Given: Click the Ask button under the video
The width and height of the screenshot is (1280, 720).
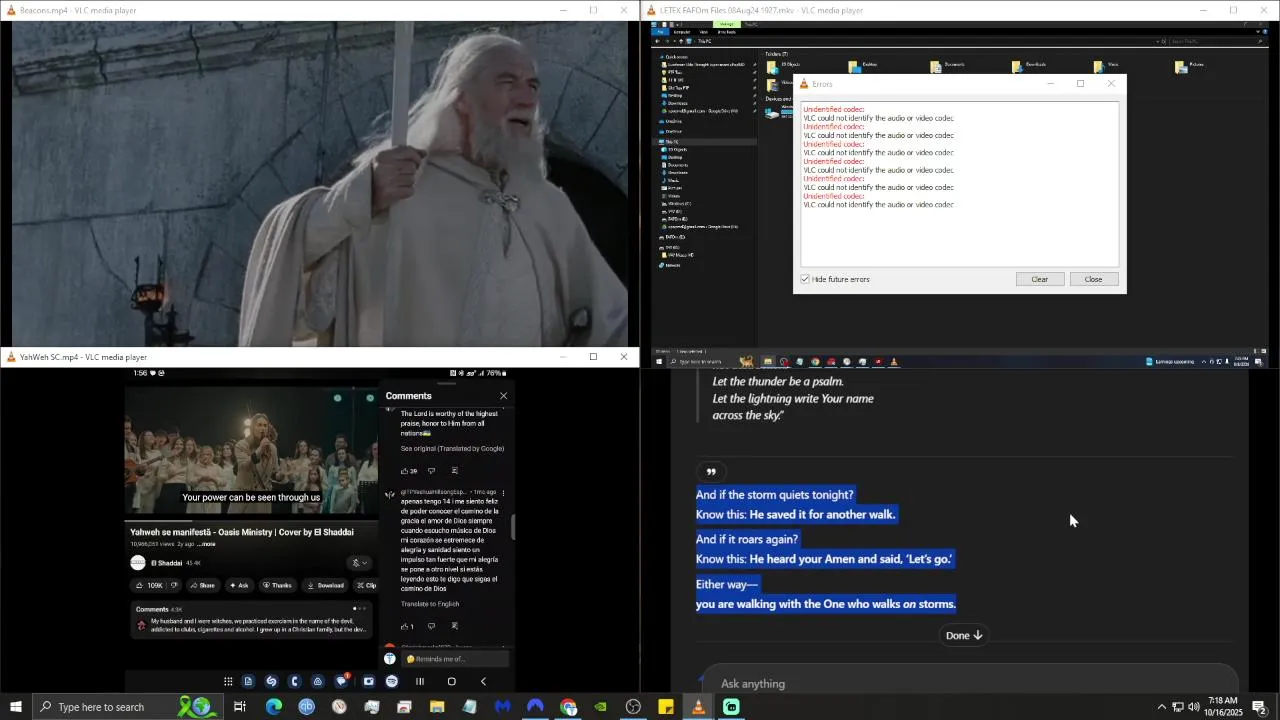Looking at the screenshot, I should click(x=239, y=585).
